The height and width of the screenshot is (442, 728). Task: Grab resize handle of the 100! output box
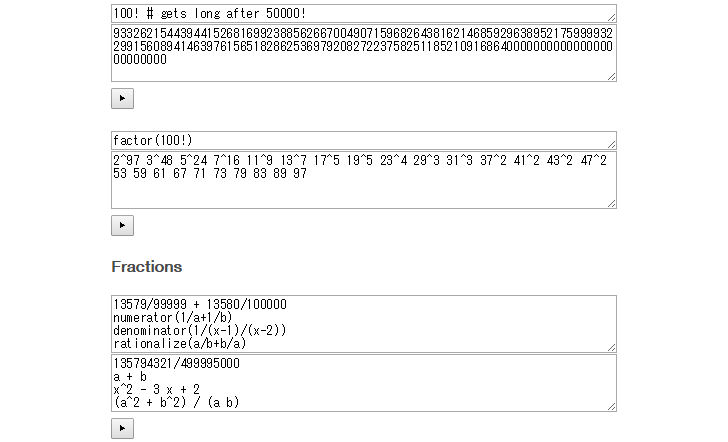(611, 77)
